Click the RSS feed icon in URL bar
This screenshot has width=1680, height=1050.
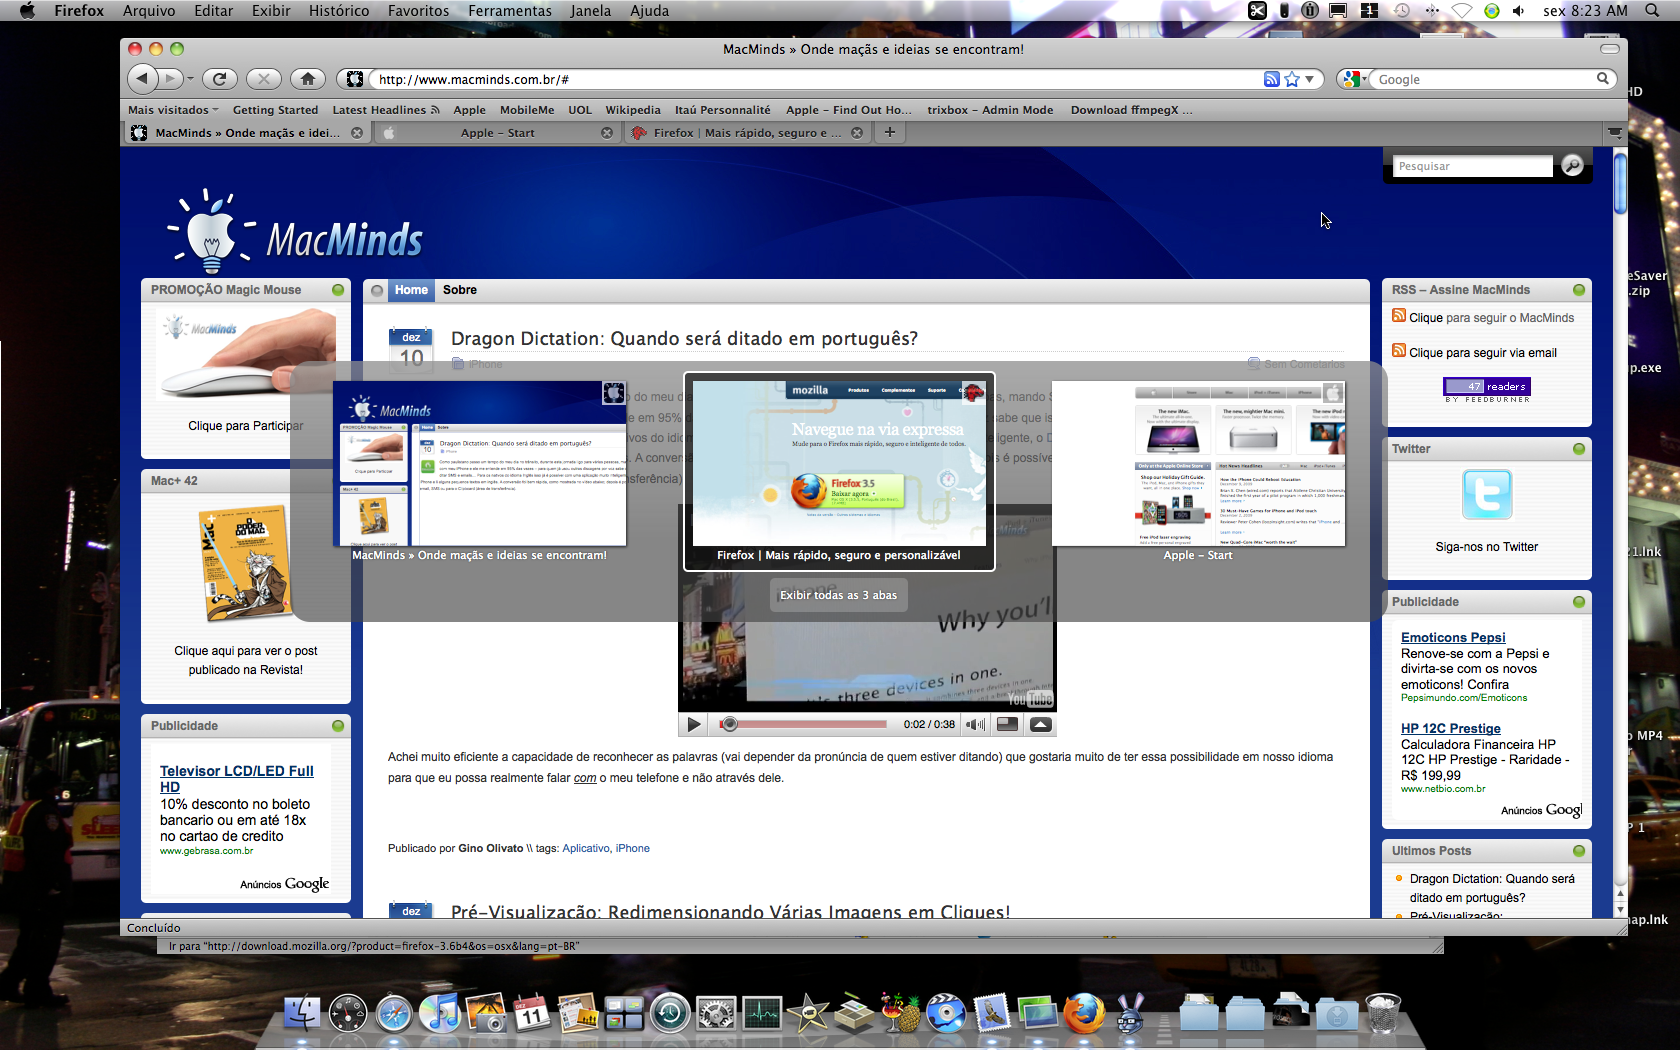(x=1271, y=79)
